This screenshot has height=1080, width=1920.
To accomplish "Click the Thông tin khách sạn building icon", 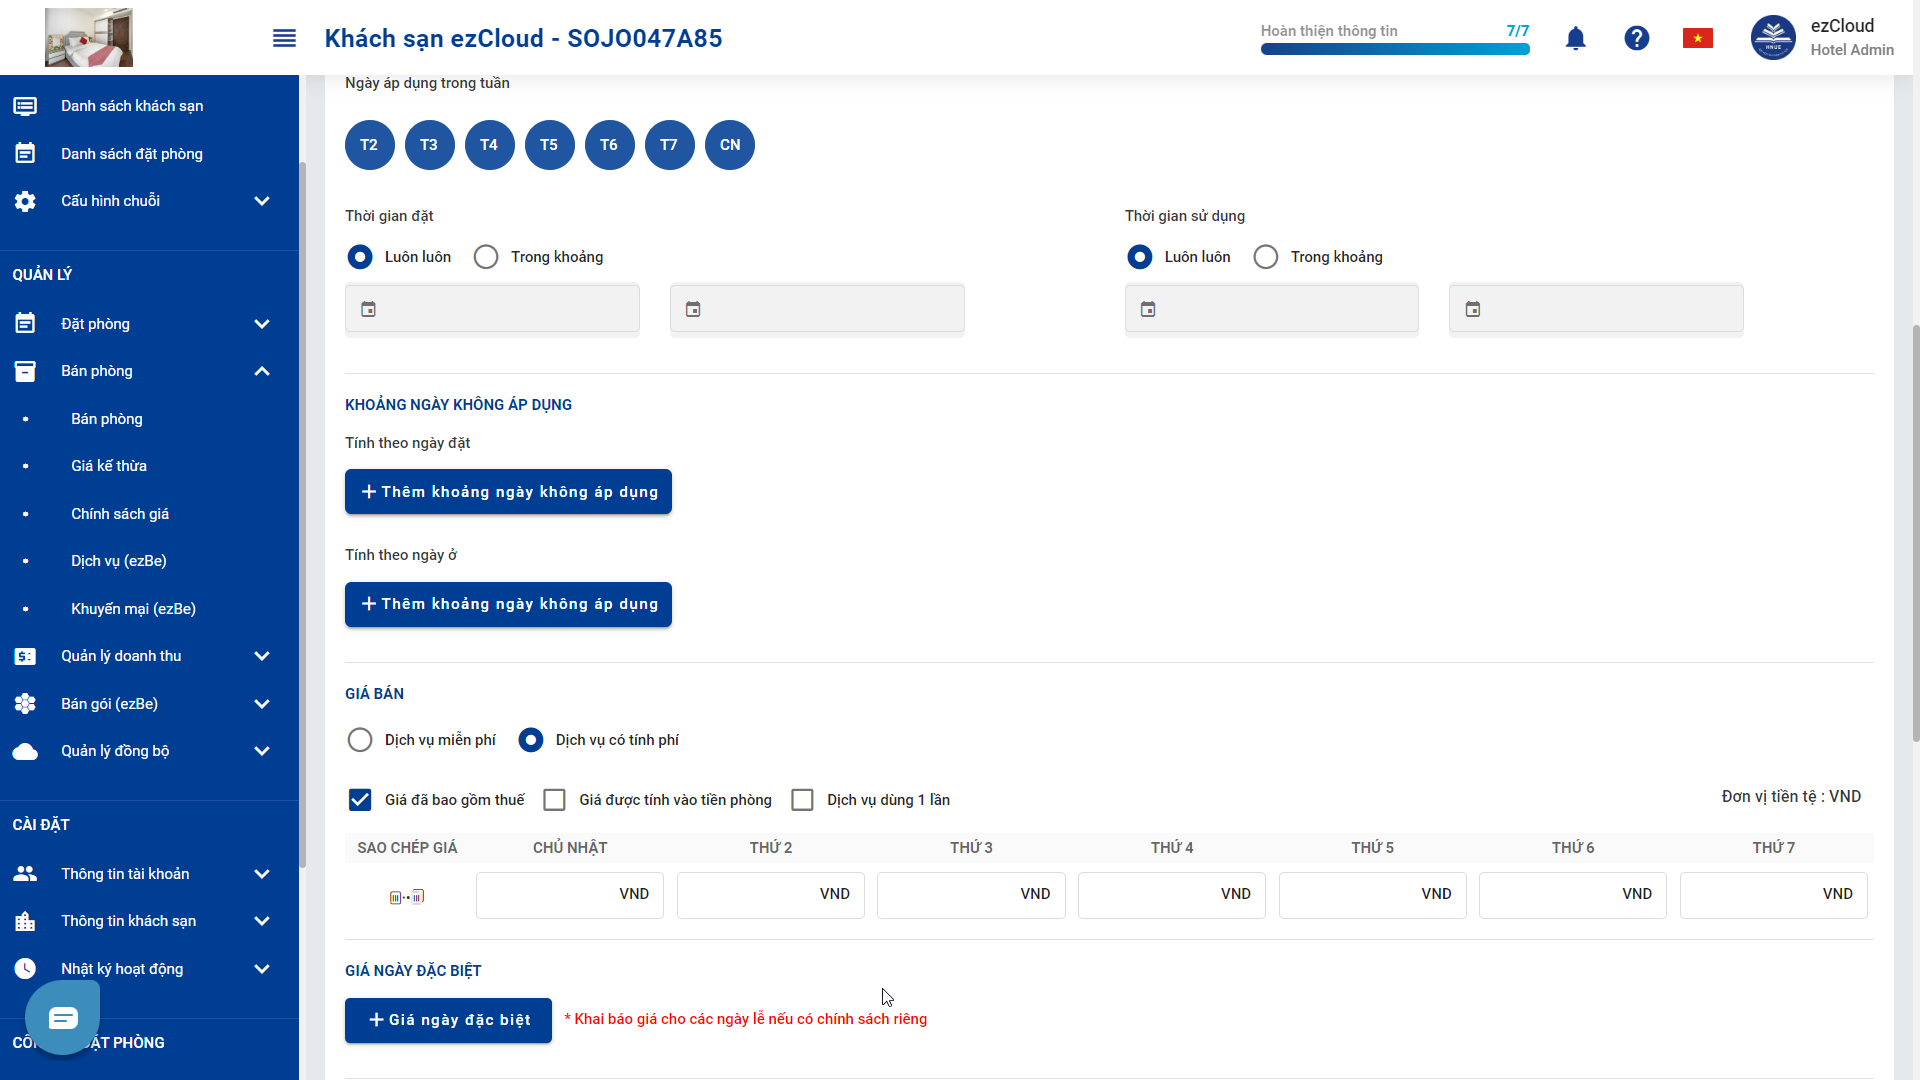I will [x=25, y=921].
